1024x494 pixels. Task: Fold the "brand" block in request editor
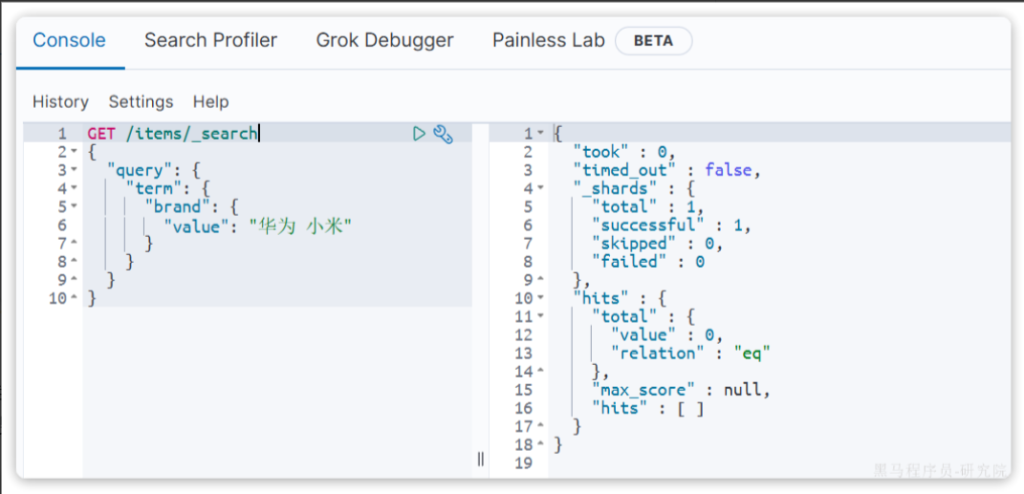(x=74, y=207)
